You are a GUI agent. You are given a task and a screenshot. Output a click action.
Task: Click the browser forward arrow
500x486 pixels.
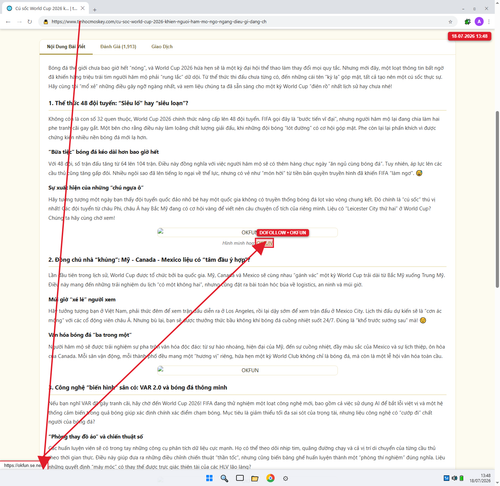(19, 22)
